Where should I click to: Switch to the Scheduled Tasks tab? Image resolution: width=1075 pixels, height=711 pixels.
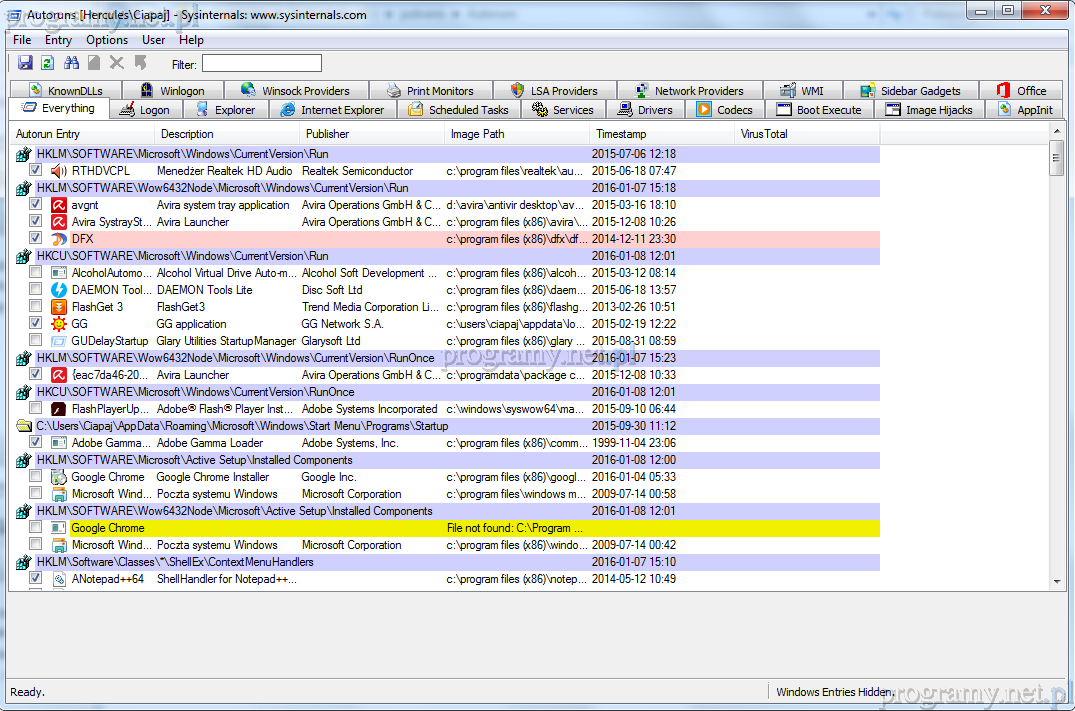pos(458,110)
